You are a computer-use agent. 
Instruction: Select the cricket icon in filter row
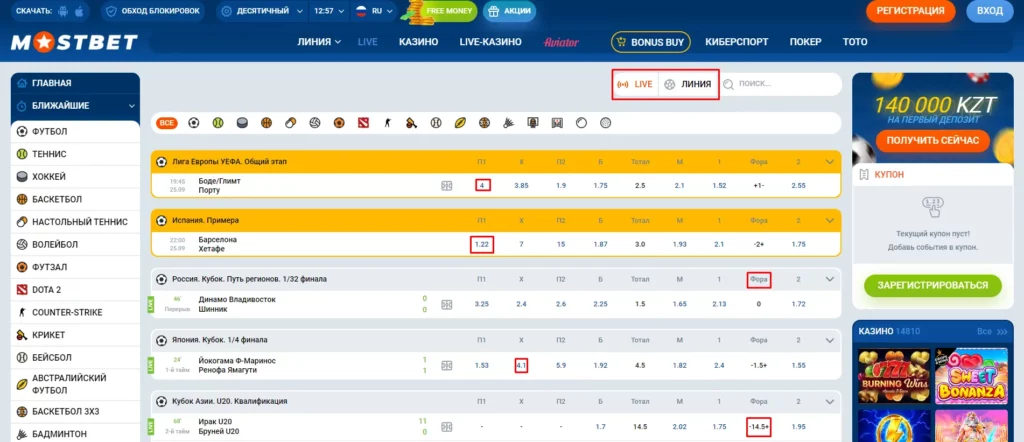point(411,123)
